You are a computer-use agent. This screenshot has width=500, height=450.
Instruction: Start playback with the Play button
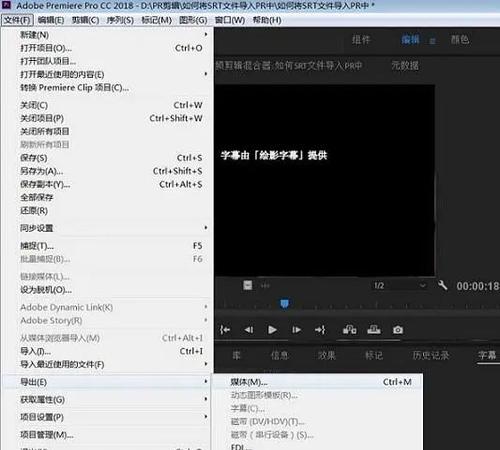tap(272, 330)
